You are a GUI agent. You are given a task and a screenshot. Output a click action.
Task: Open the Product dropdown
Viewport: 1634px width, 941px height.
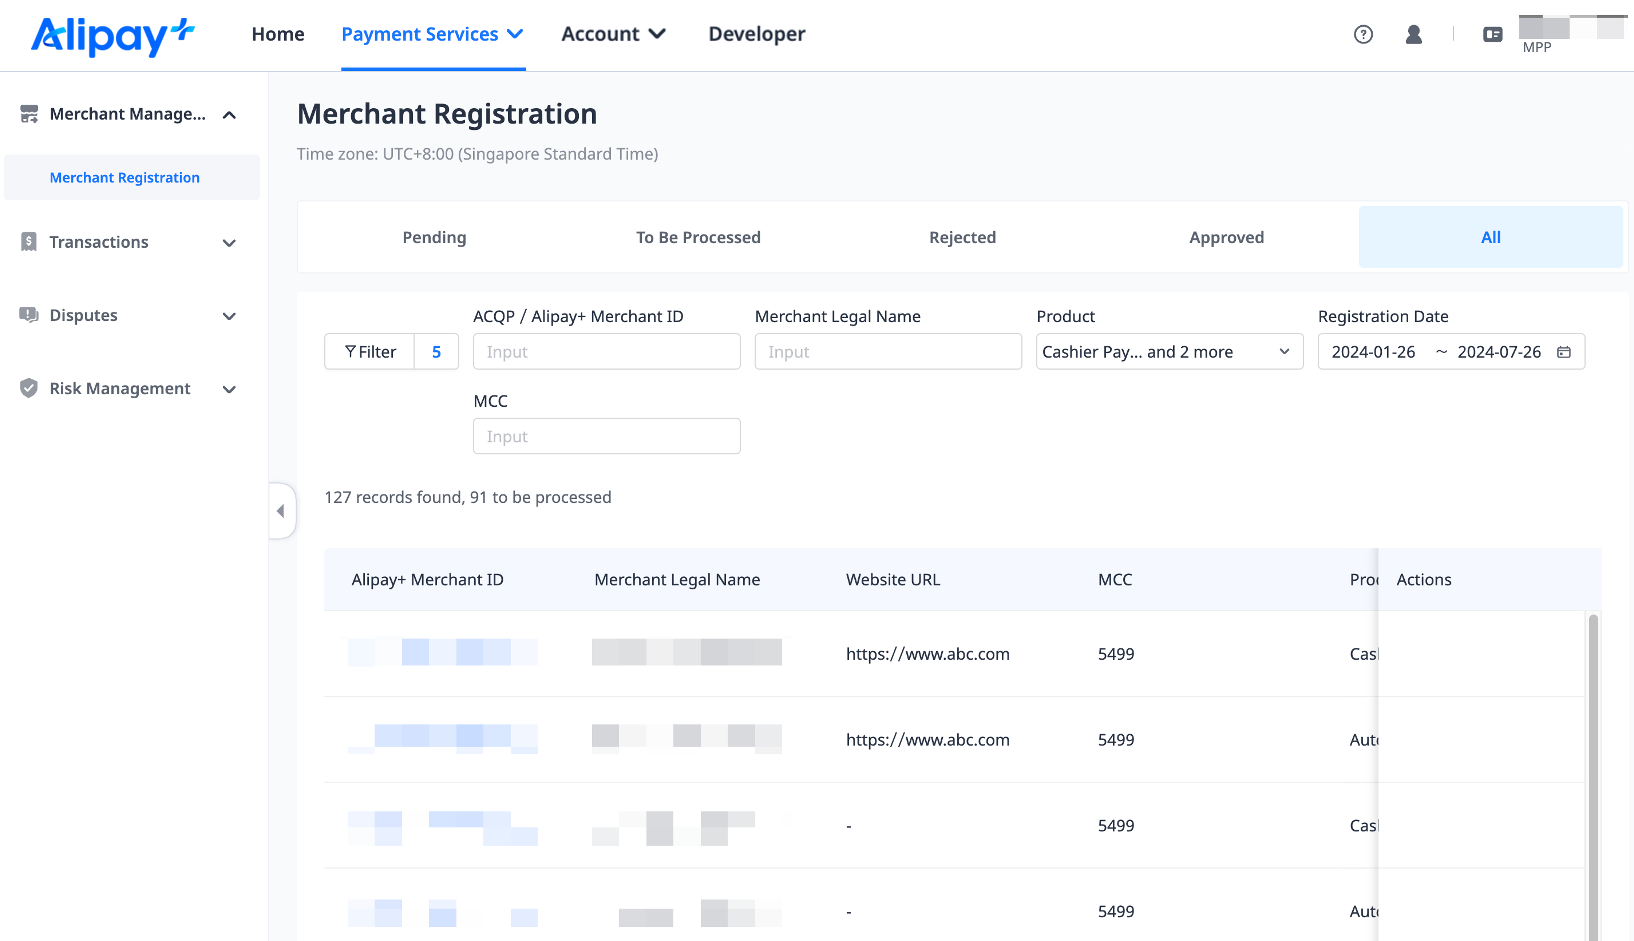click(1169, 352)
